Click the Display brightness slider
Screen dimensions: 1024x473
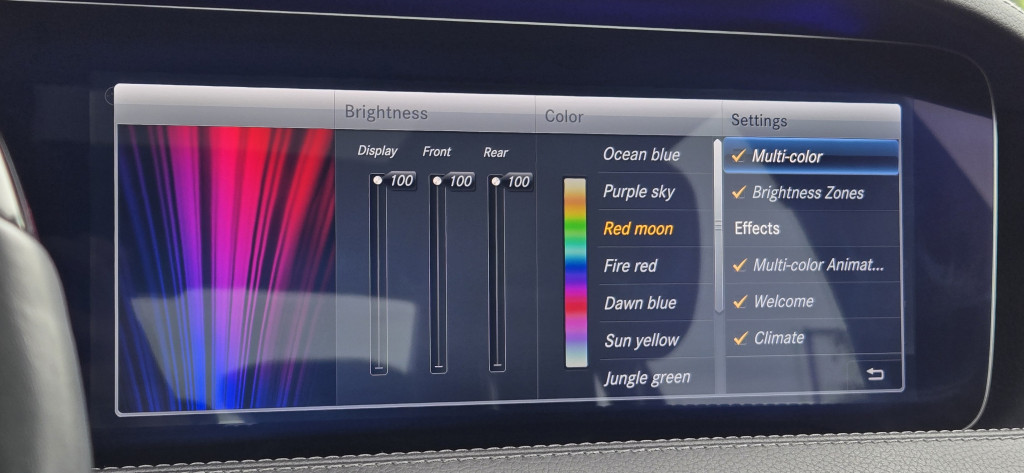(x=379, y=274)
